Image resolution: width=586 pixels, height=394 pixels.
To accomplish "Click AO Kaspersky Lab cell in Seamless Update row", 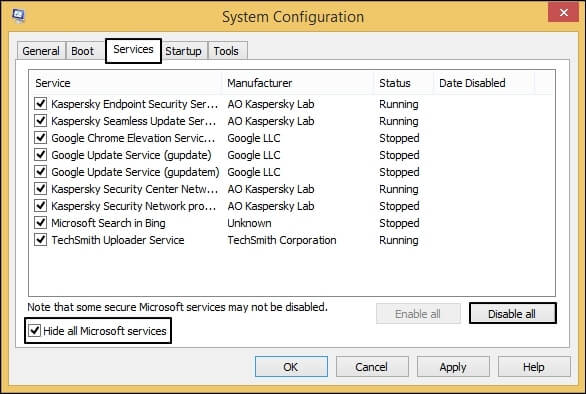I will point(271,121).
